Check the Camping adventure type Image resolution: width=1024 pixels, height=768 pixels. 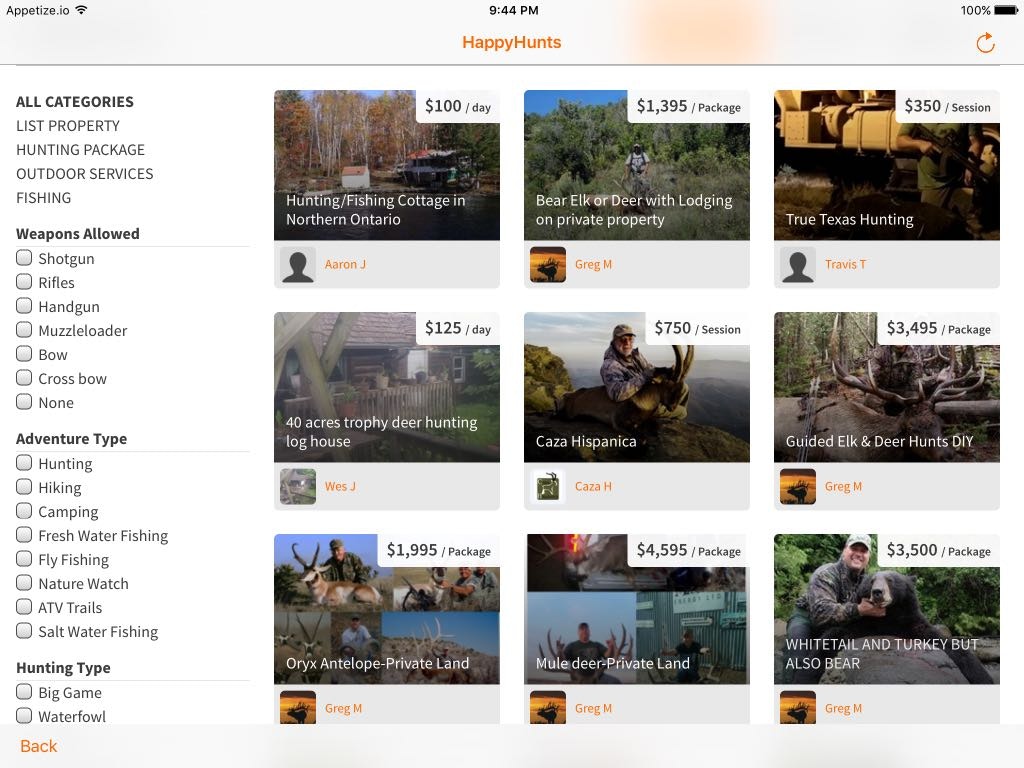pyautogui.click(x=24, y=511)
